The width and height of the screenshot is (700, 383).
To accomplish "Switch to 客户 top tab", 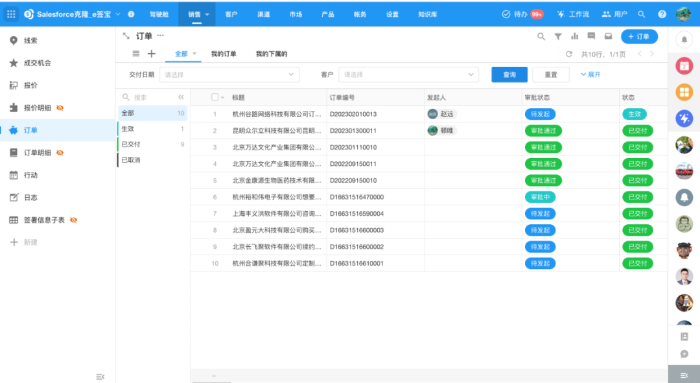I will 231,14.
